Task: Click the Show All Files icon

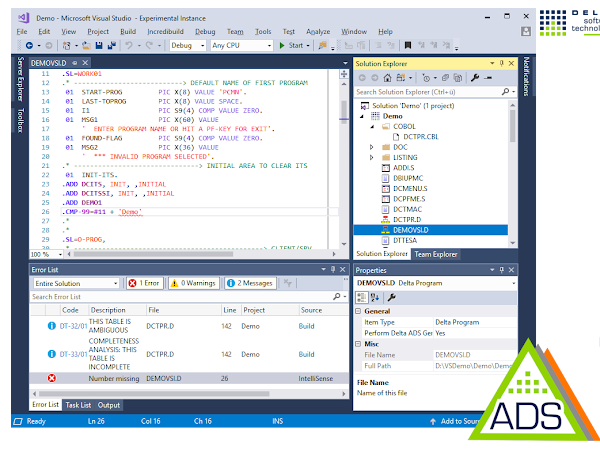Action: [x=458, y=78]
